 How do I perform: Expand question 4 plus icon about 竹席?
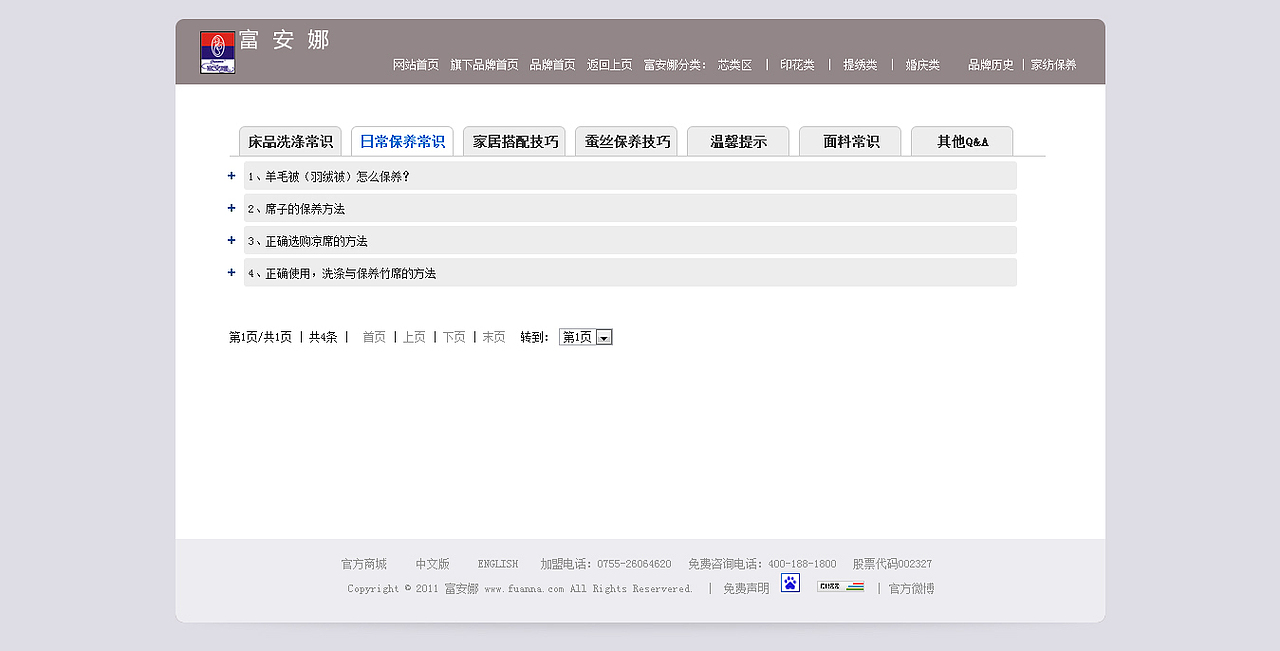[x=232, y=272]
